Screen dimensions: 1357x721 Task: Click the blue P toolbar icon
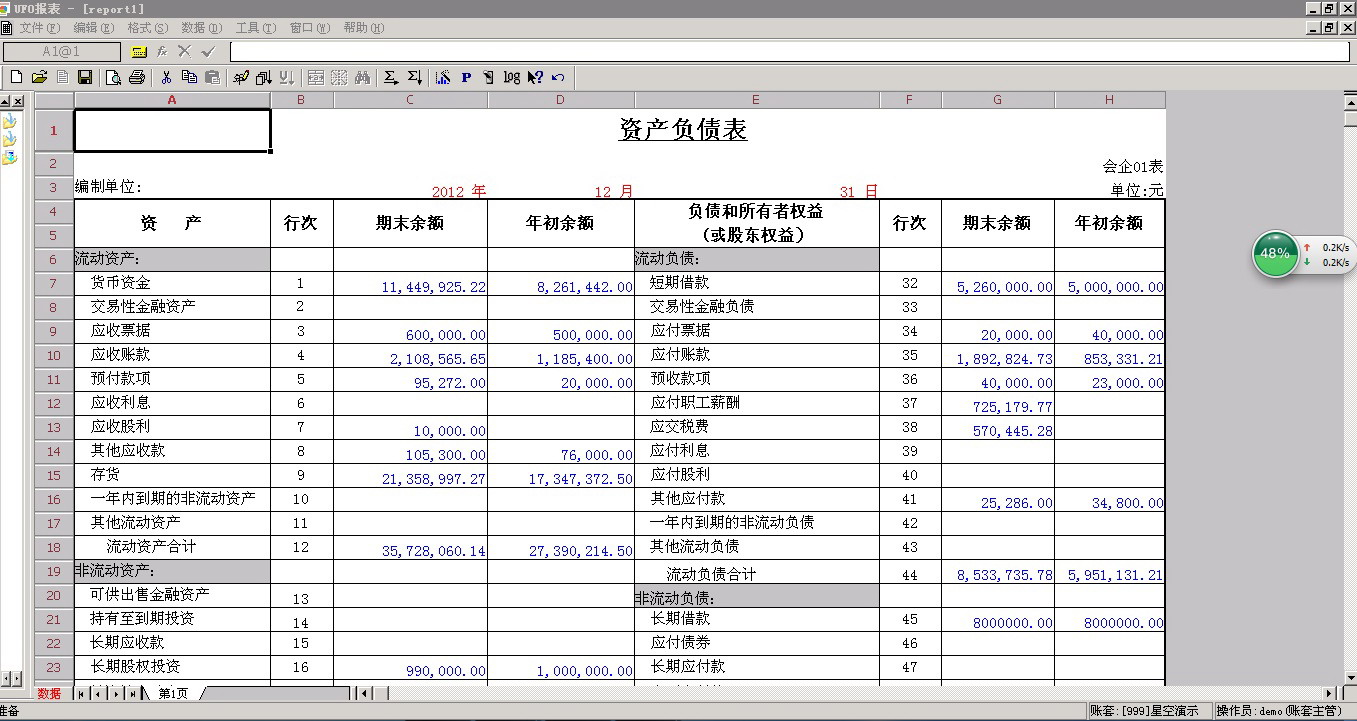point(466,77)
